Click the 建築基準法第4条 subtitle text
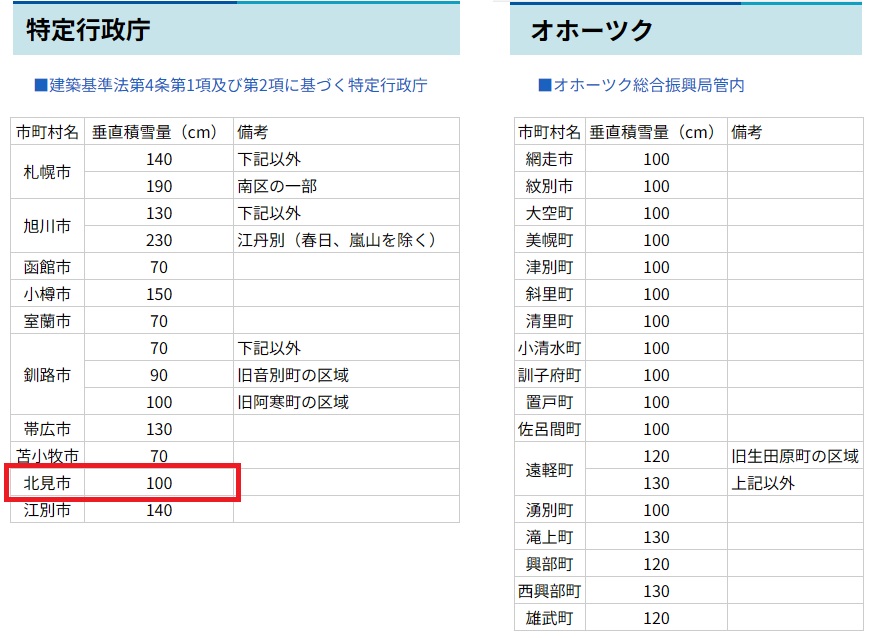 click(x=231, y=86)
